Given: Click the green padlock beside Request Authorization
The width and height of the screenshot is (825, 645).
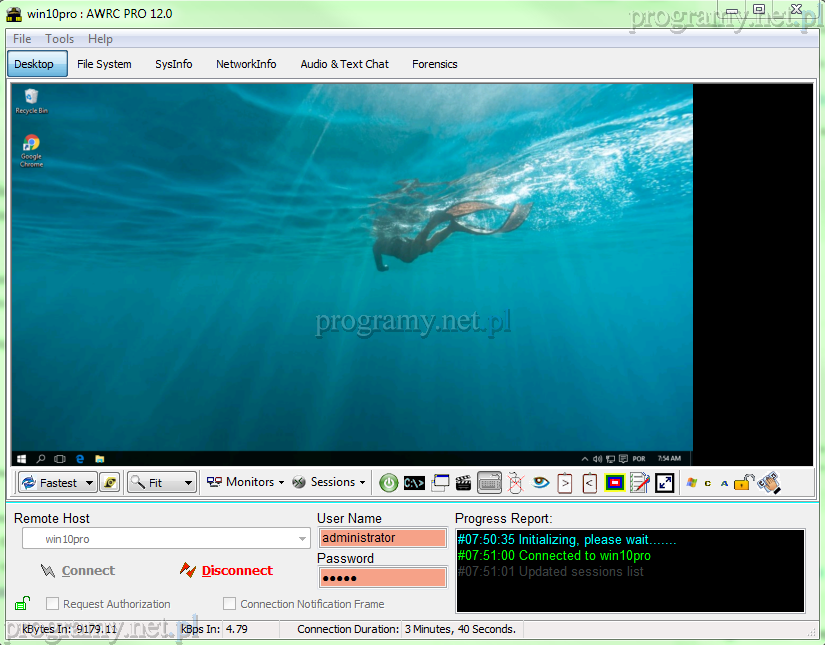Looking at the screenshot, I should [22, 603].
